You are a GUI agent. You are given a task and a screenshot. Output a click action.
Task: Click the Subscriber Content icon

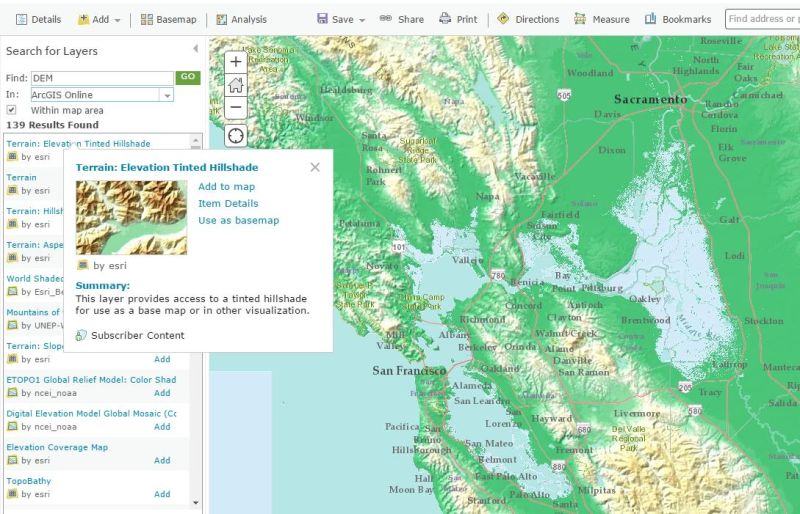81,335
